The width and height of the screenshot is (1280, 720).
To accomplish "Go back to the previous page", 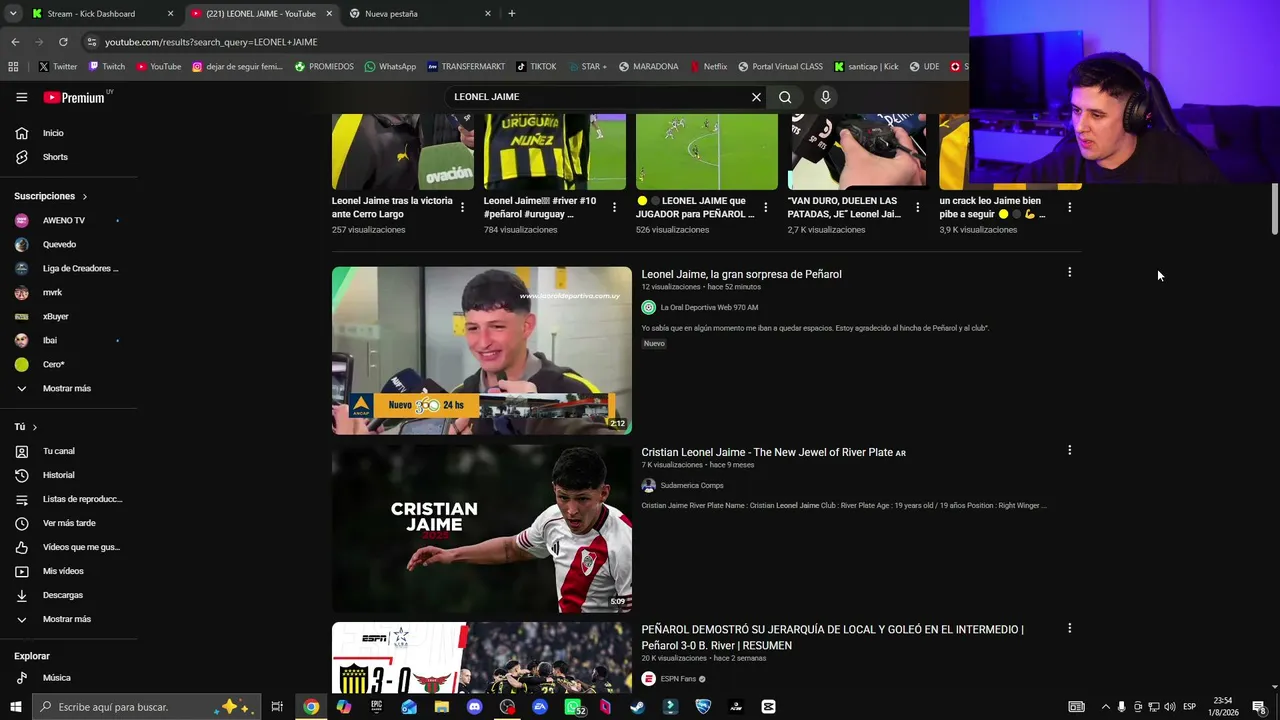I will point(15,42).
